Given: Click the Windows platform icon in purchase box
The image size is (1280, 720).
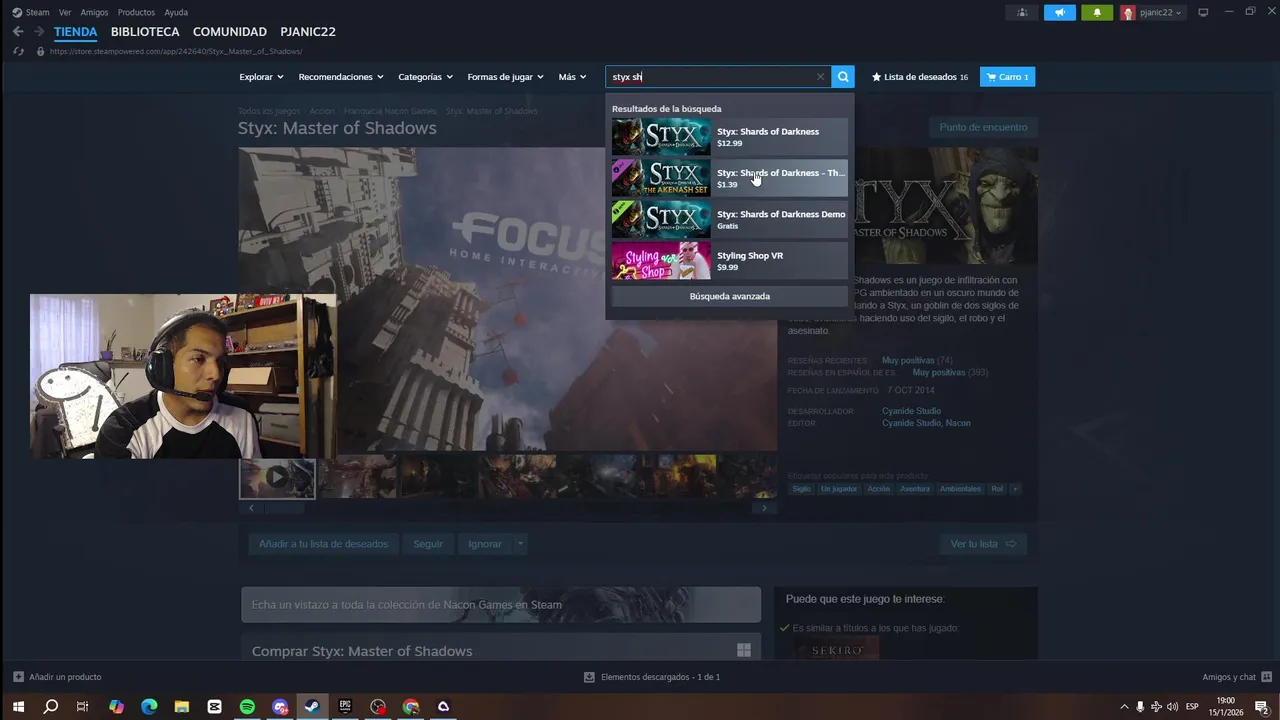Looking at the screenshot, I should (744, 650).
